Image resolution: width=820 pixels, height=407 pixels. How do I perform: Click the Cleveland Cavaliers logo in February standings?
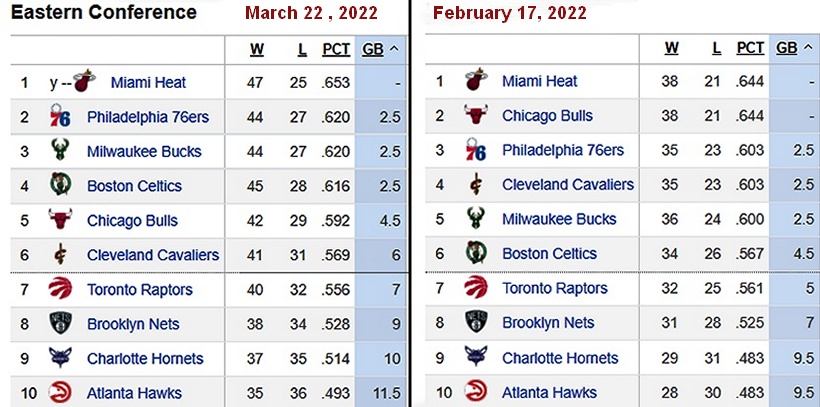(x=476, y=185)
